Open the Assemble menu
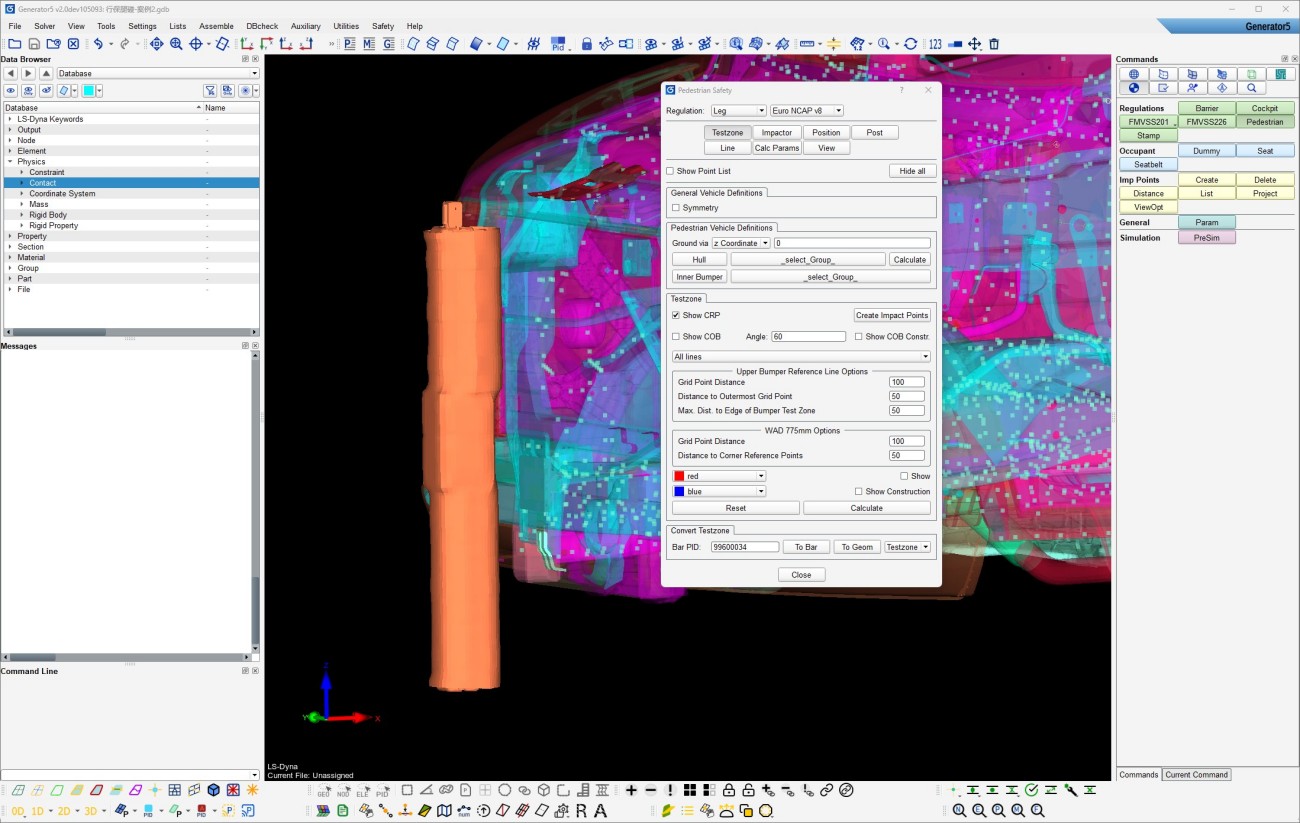 point(216,26)
